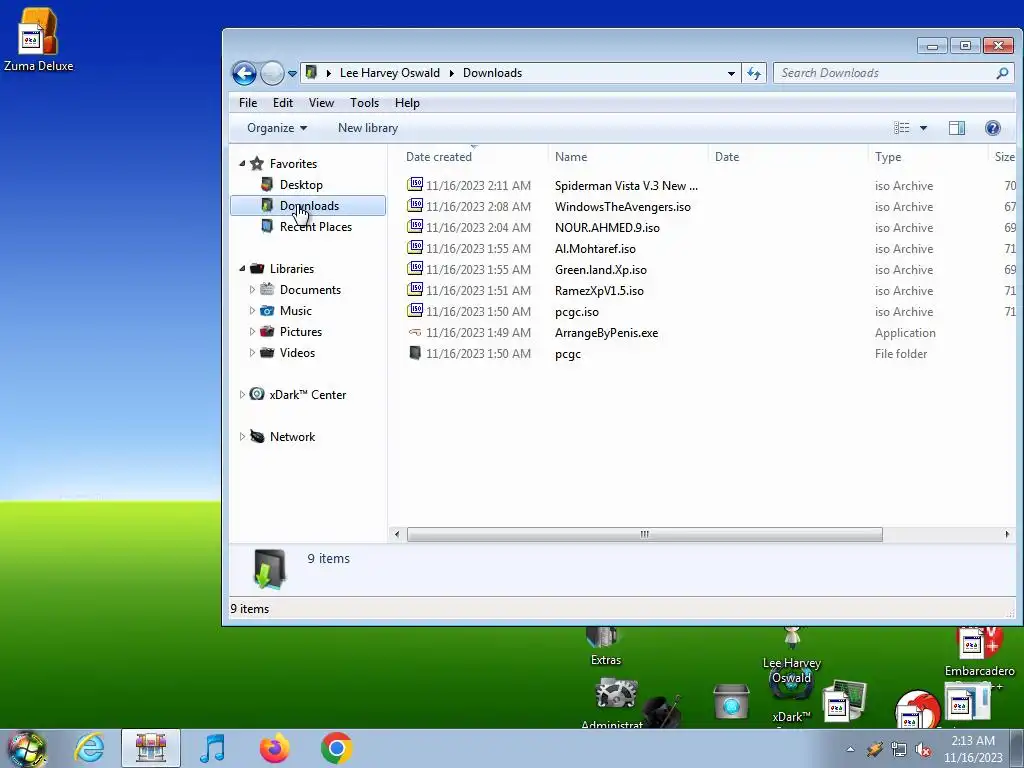
Task: Expand the Videos library node
Action: coord(252,352)
